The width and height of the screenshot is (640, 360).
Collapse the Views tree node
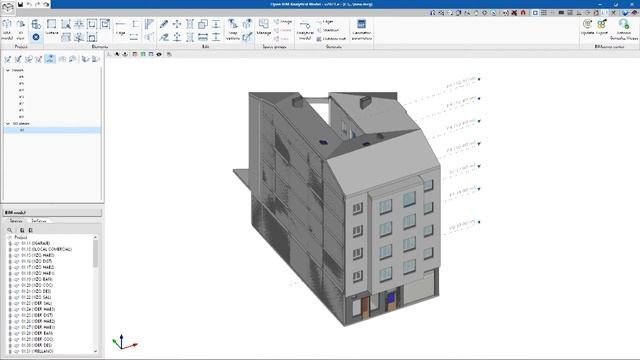pyautogui.click(x=7, y=70)
